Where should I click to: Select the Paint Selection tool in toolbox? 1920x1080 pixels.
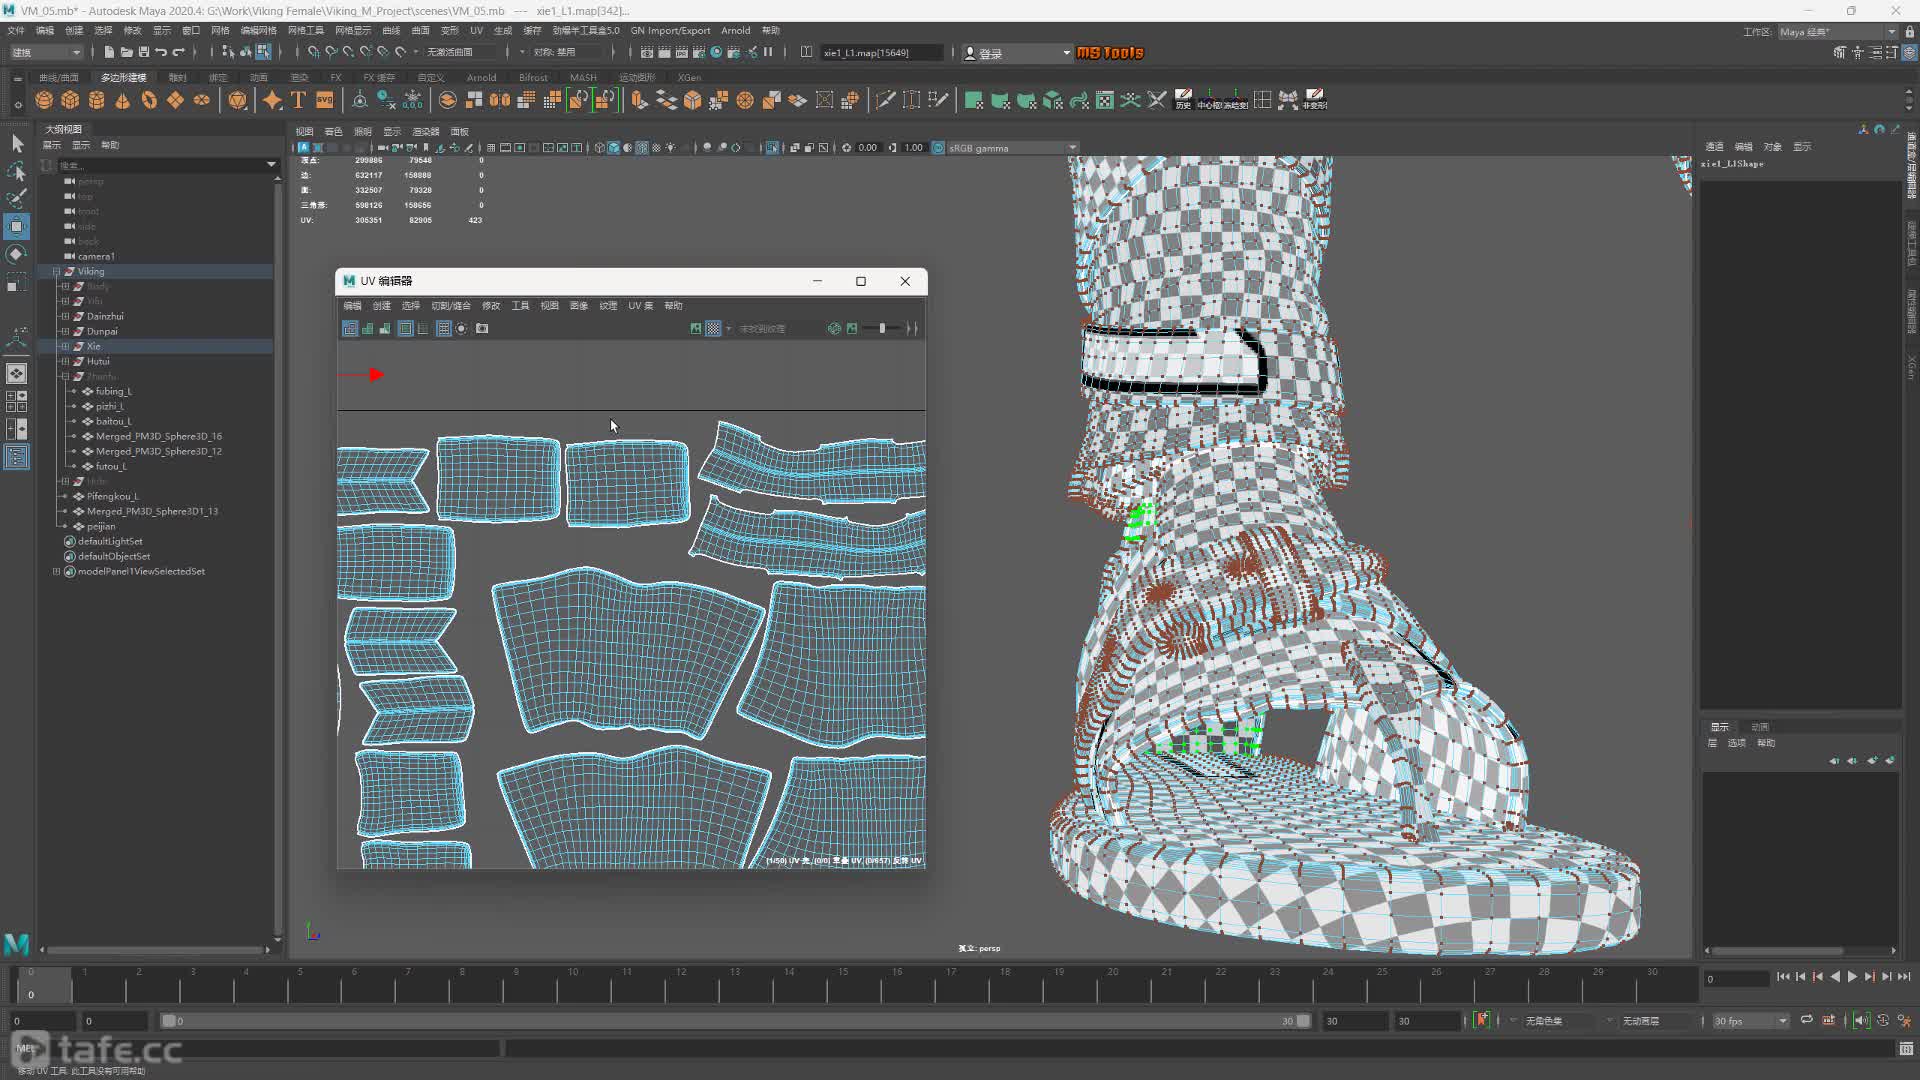coord(17,198)
